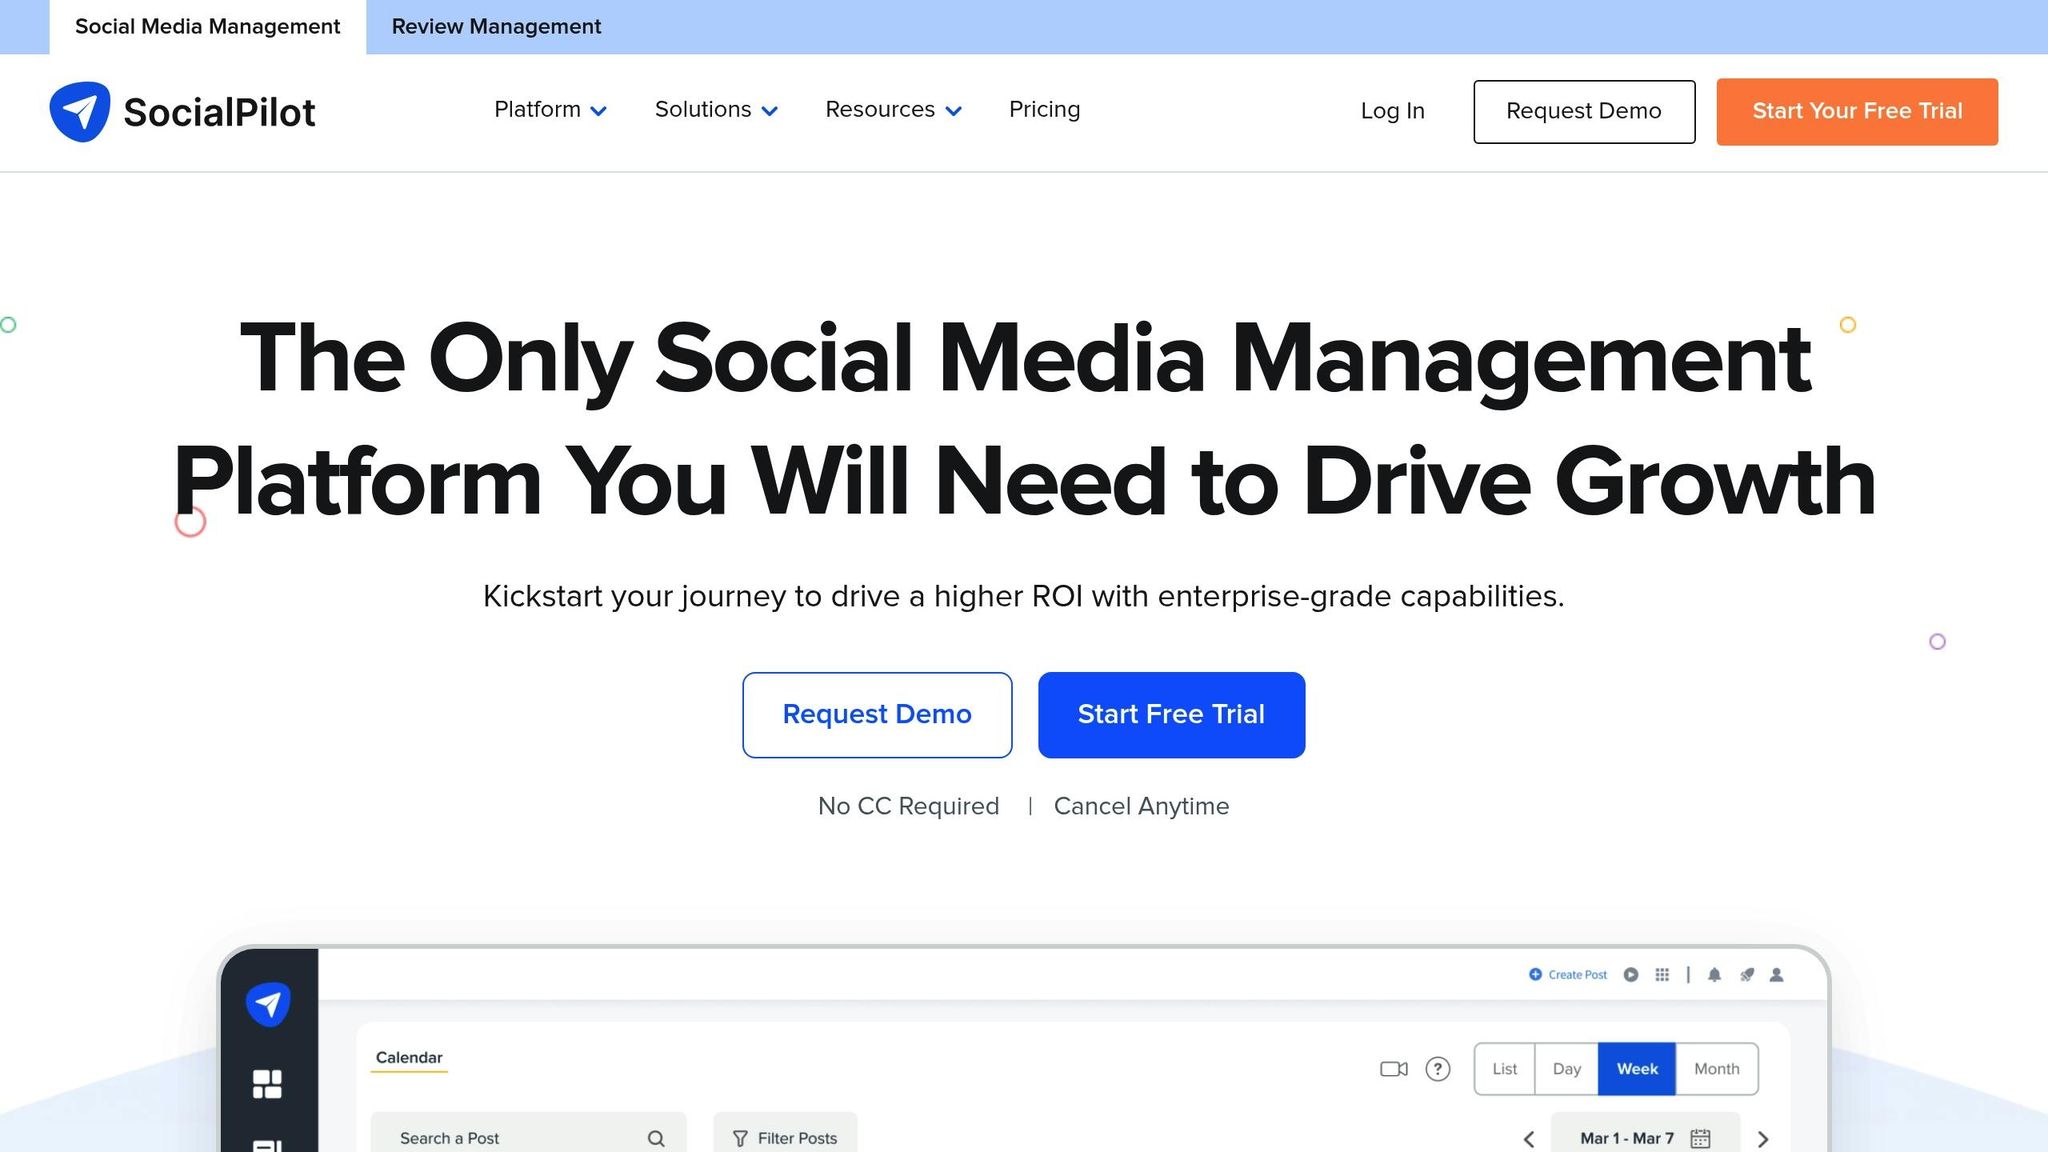Open the user profile icon
2048x1152 pixels.
(x=1777, y=975)
